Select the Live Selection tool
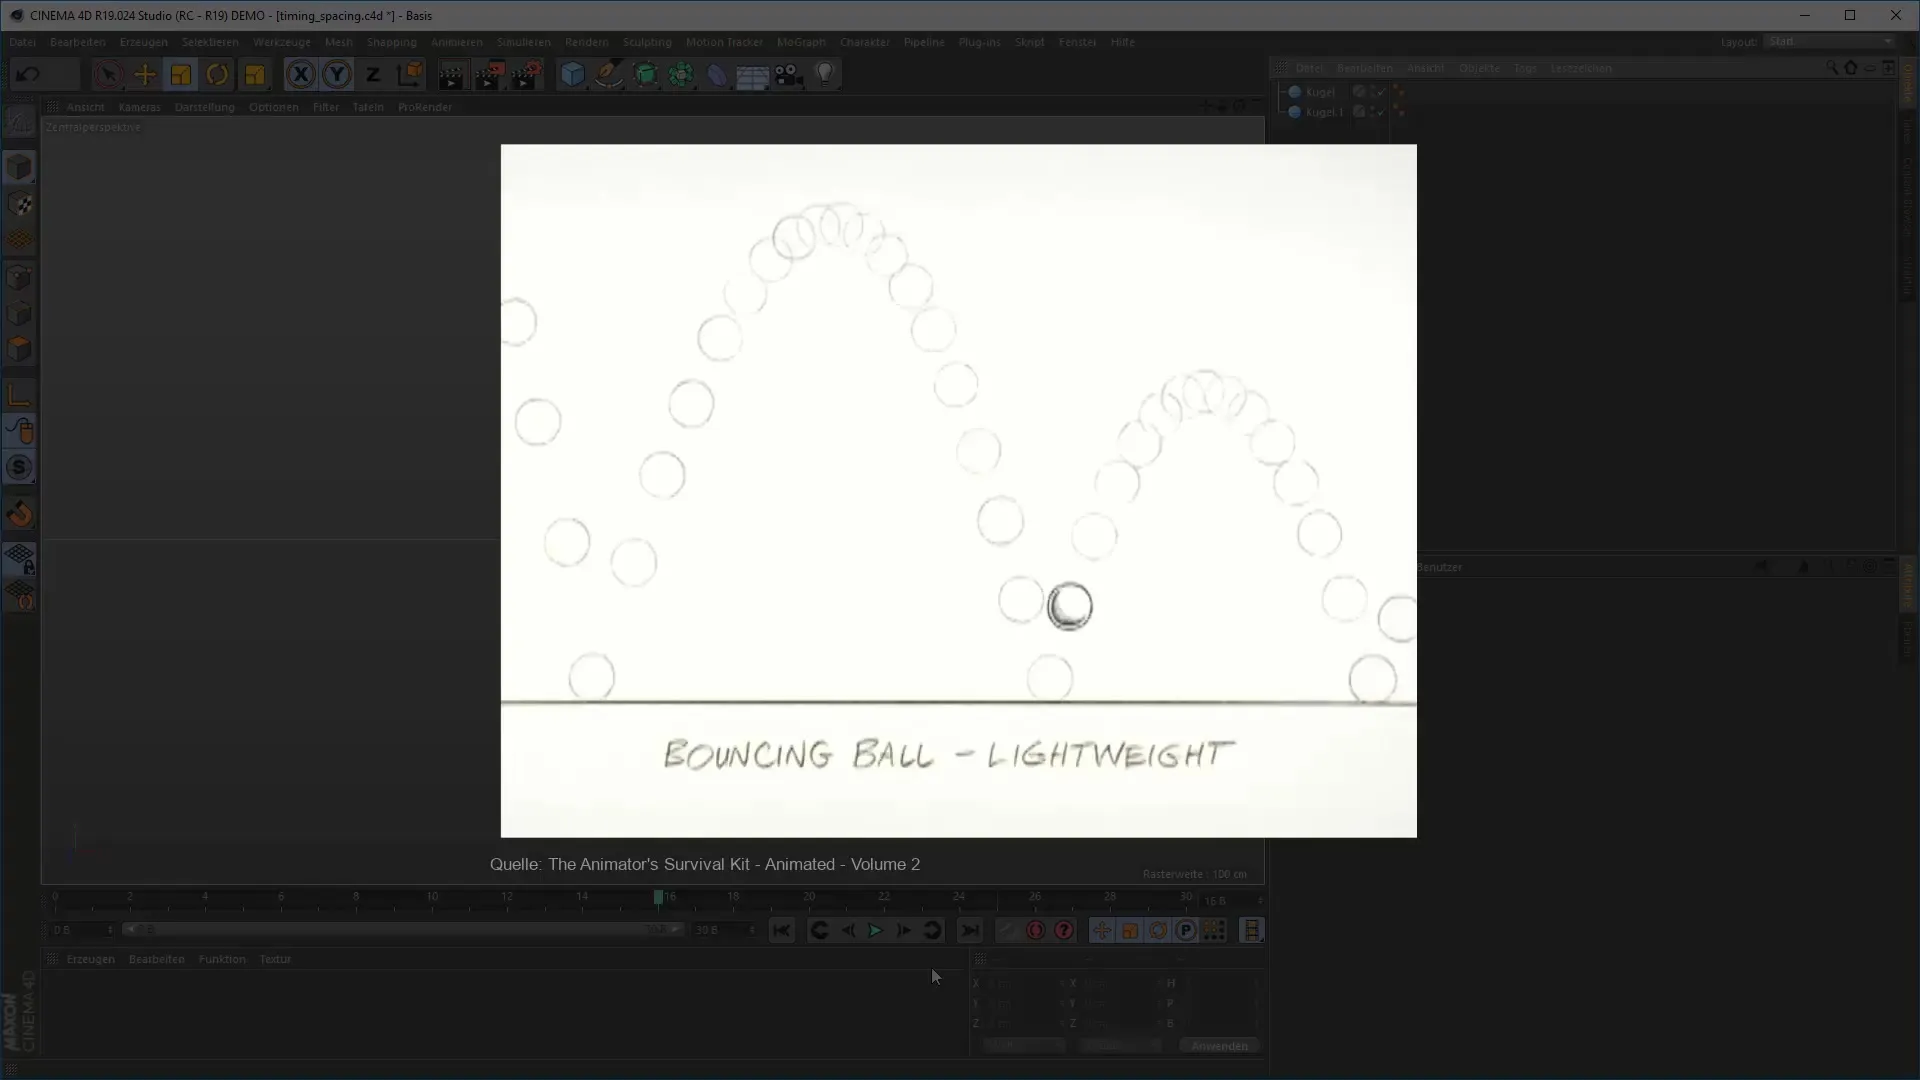The image size is (1920, 1080). (108, 74)
